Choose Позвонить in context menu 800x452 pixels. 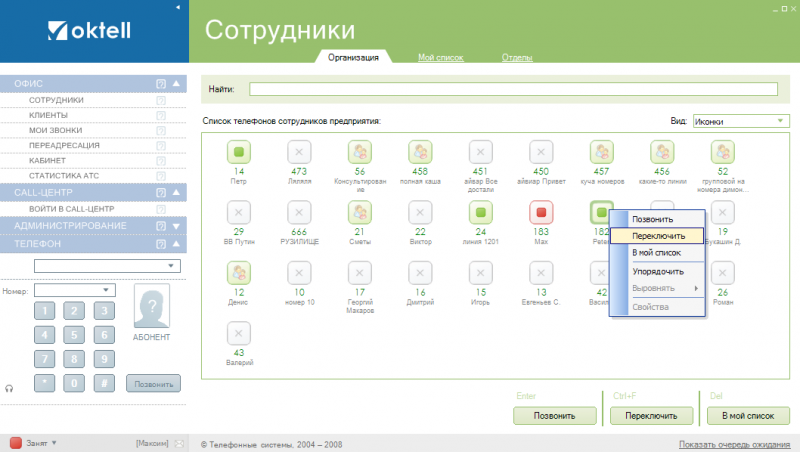[657, 219]
